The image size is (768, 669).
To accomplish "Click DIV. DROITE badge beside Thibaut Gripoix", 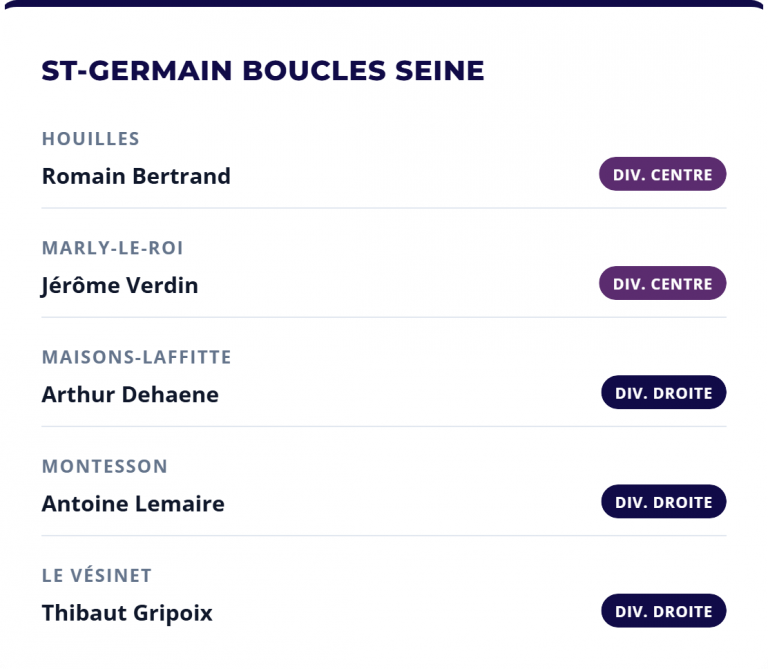I will [663, 611].
